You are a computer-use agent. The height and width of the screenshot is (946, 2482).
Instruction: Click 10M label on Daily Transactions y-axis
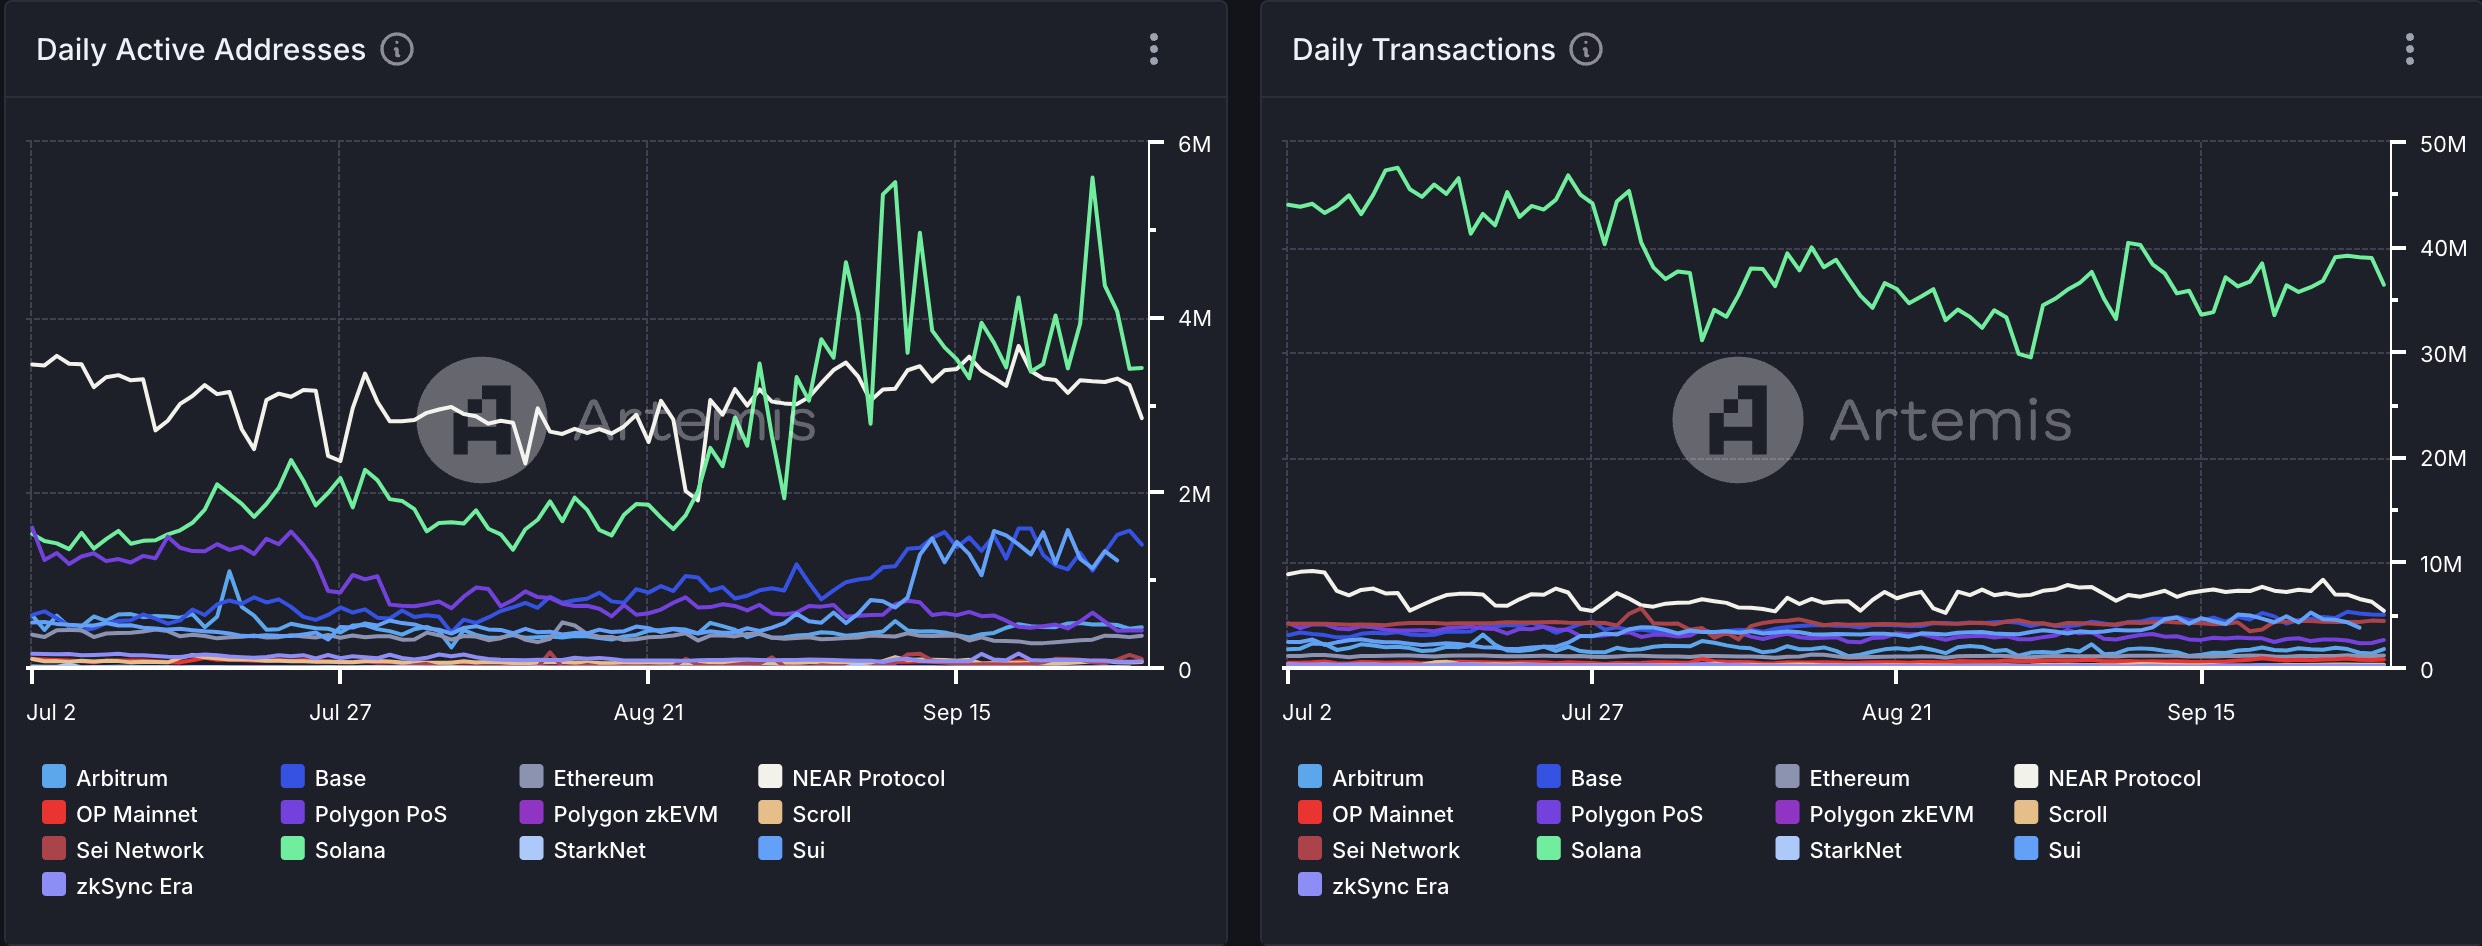pyautogui.click(x=2441, y=564)
